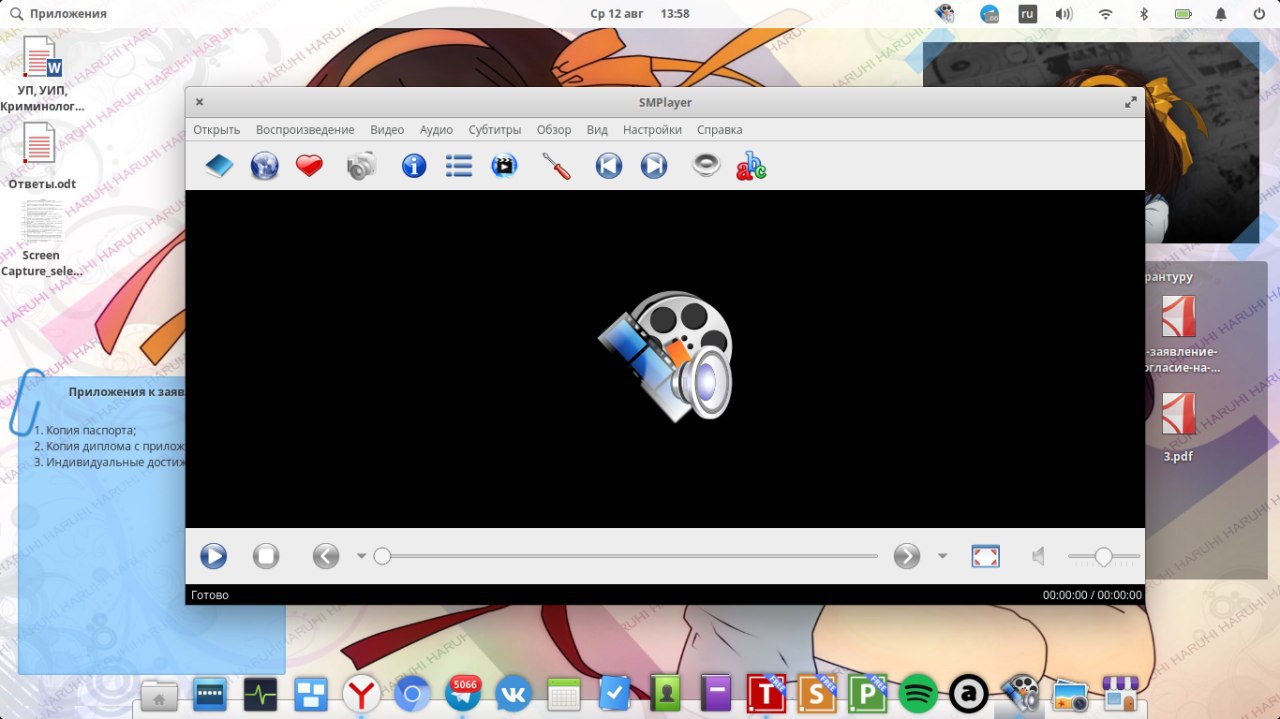The width and height of the screenshot is (1280, 719).
Task: Open the playlist list icon
Action: (x=459, y=165)
